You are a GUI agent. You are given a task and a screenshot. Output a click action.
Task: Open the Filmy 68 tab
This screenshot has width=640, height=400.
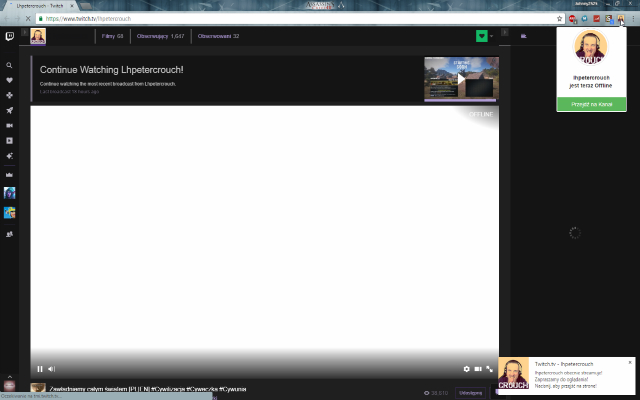coord(112,36)
